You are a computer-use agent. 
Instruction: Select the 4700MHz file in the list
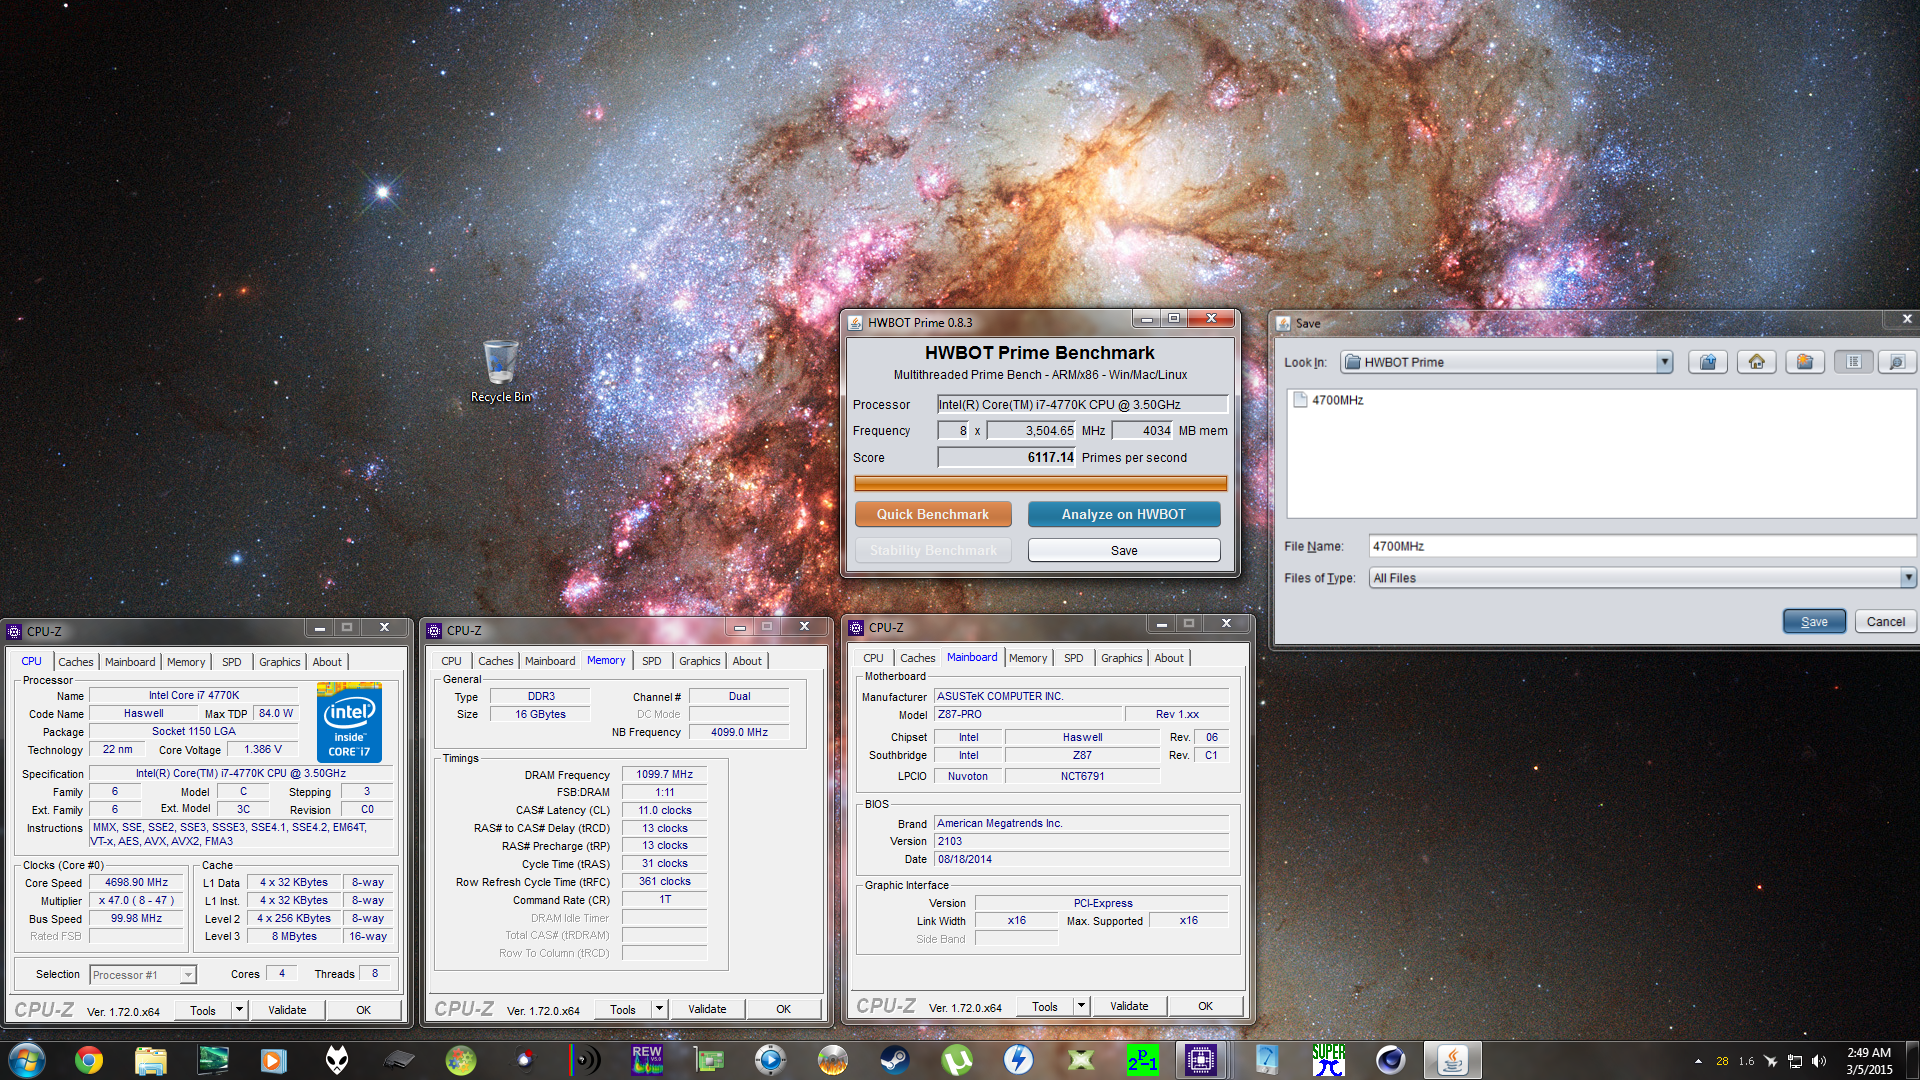pos(1328,400)
